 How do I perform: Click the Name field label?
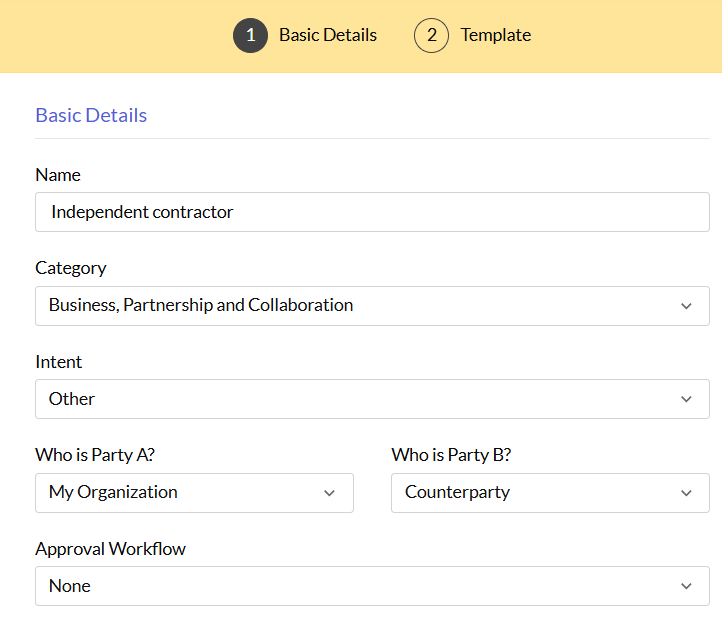(x=58, y=175)
